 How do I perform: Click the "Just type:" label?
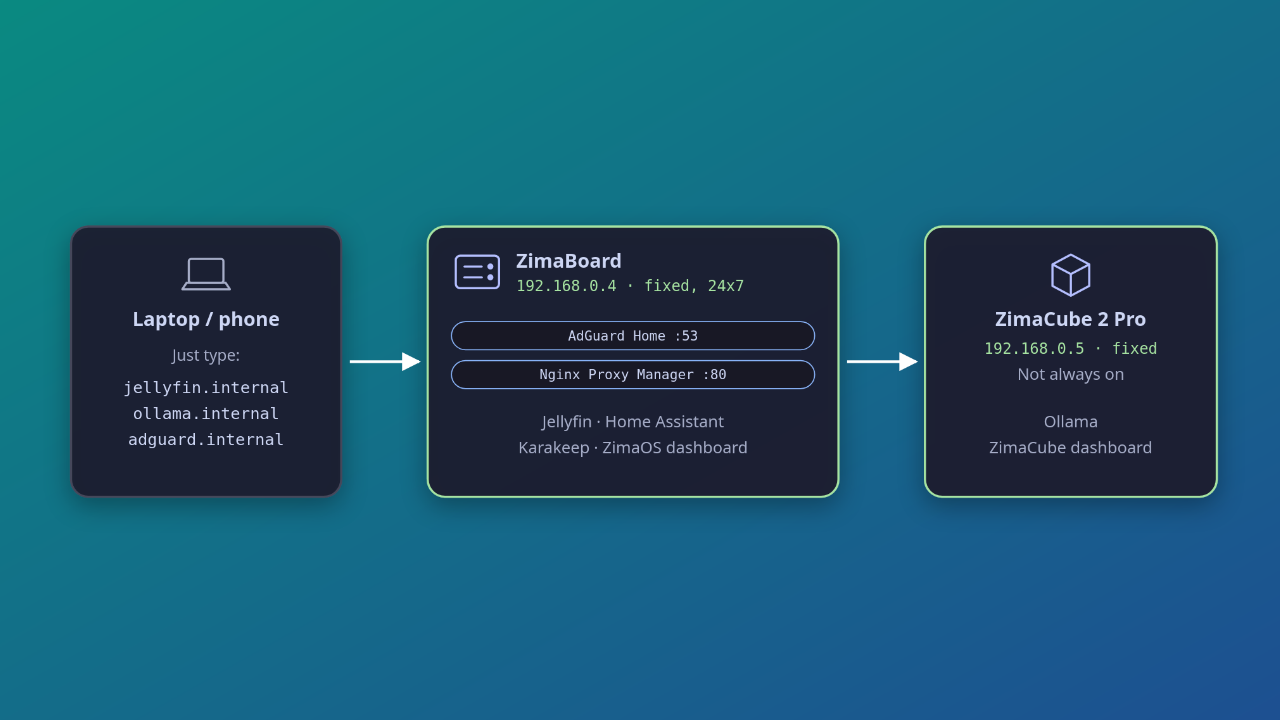click(206, 355)
